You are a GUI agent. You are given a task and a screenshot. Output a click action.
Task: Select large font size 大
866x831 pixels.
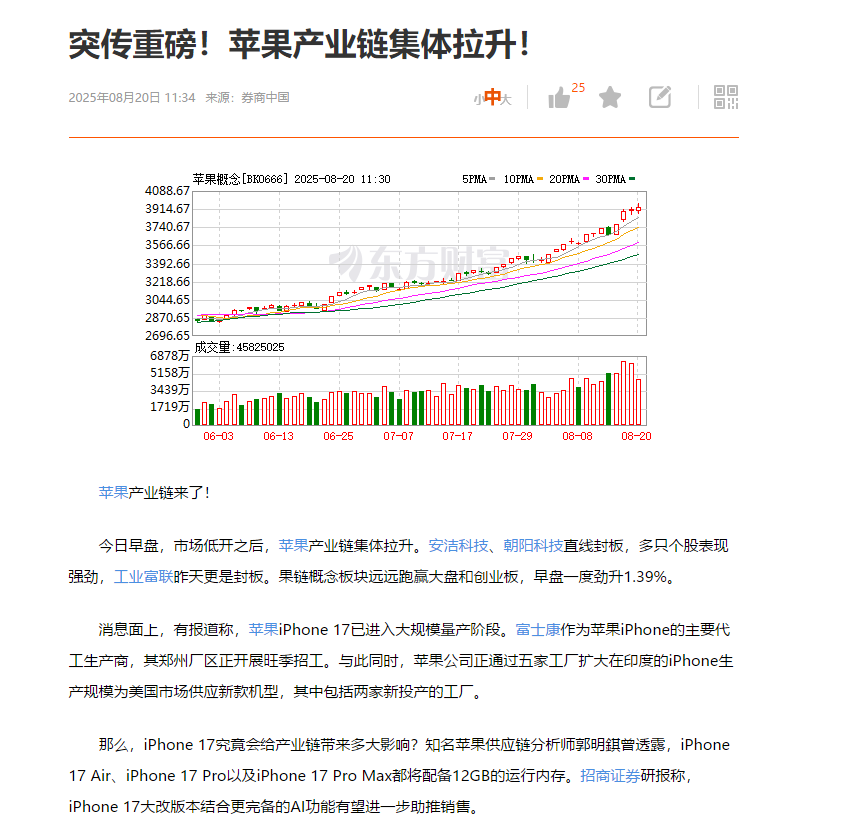click(x=506, y=99)
